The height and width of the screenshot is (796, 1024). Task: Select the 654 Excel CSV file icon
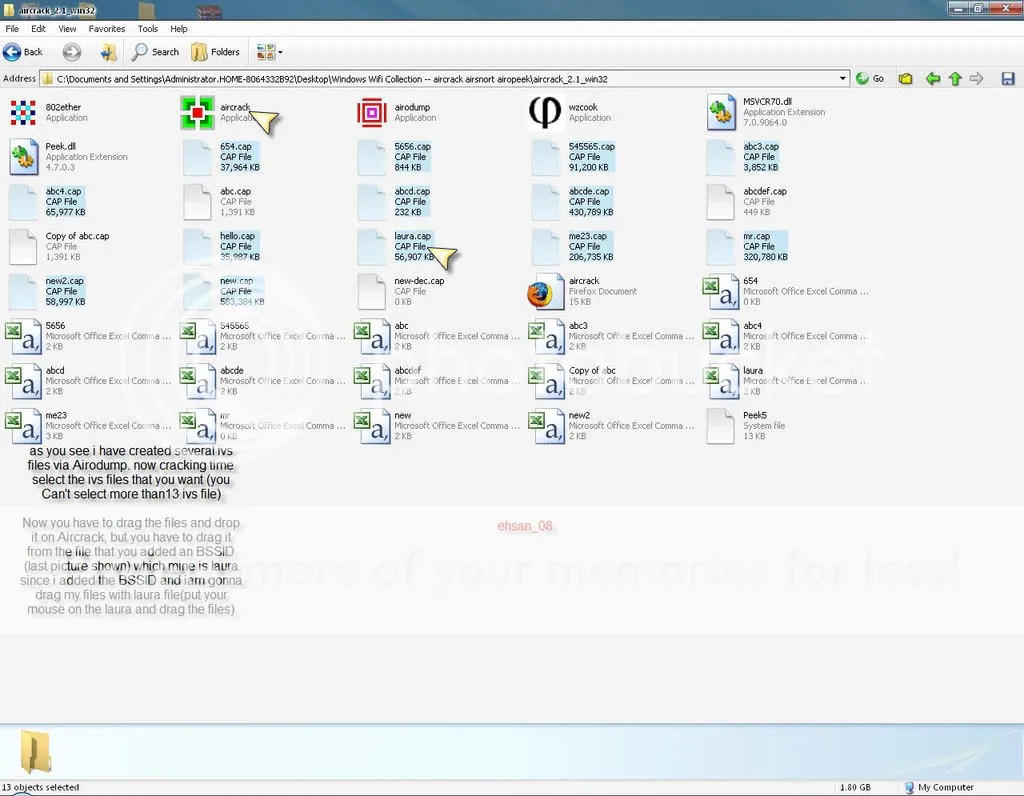721,291
